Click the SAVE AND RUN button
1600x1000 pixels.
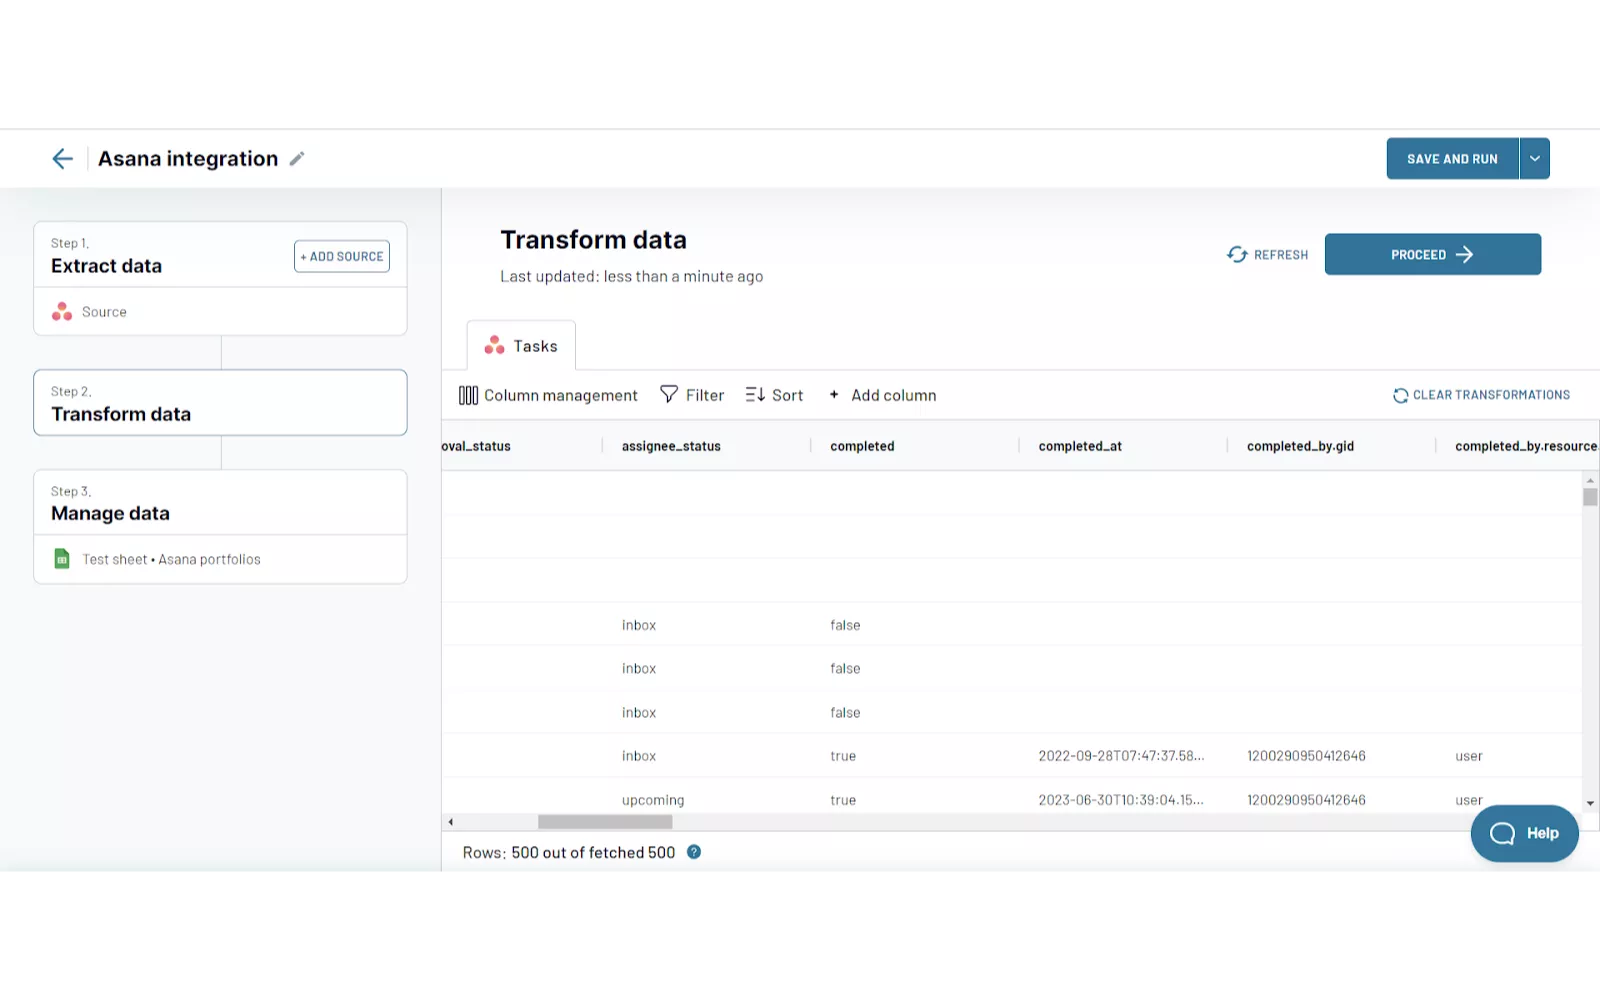click(1452, 159)
